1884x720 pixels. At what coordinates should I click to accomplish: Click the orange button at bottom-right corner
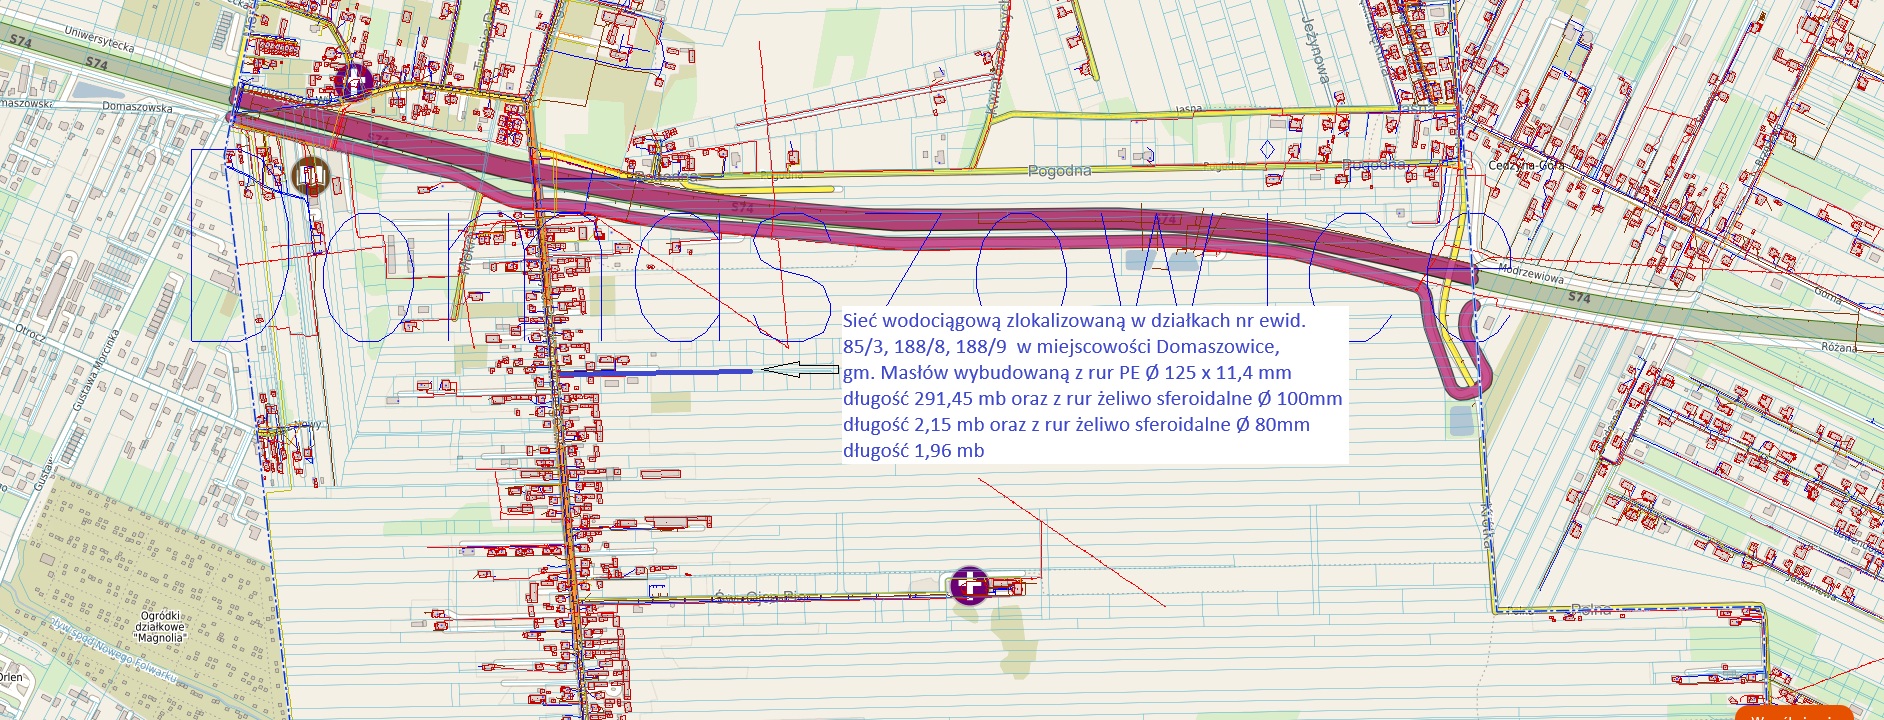[1808, 713]
